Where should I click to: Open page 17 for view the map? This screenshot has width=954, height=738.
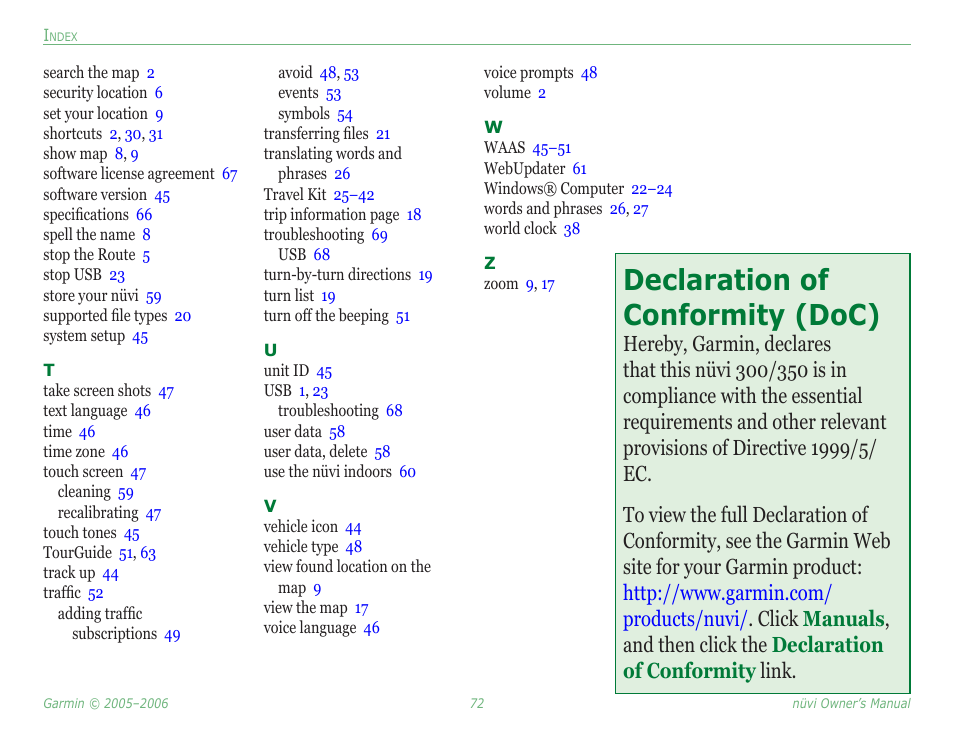click(361, 608)
